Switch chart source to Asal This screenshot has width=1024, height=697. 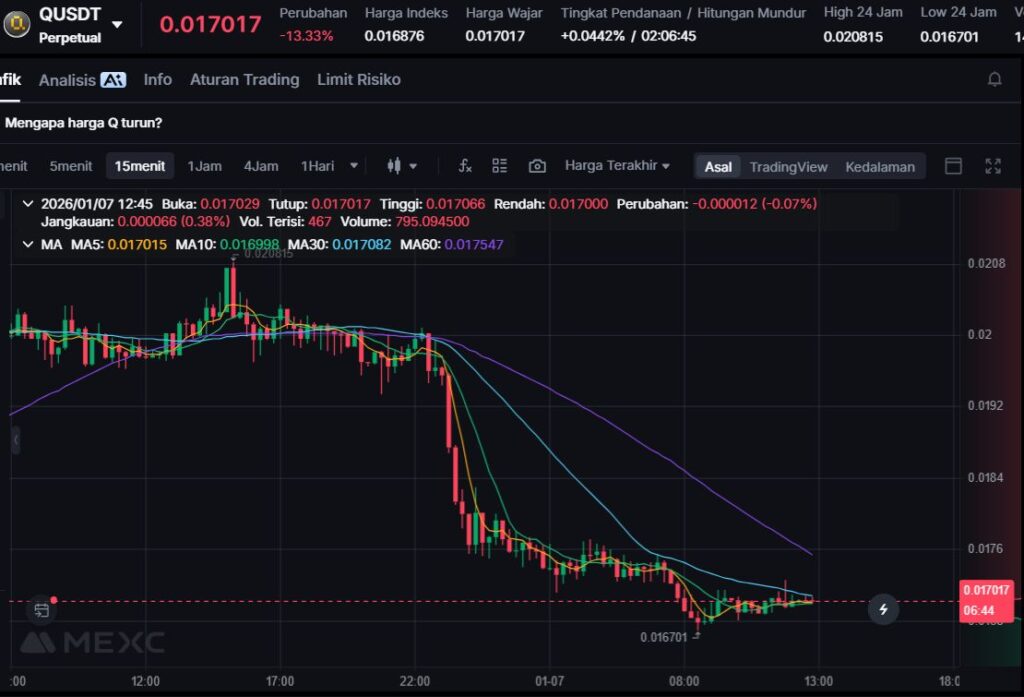tap(717, 167)
